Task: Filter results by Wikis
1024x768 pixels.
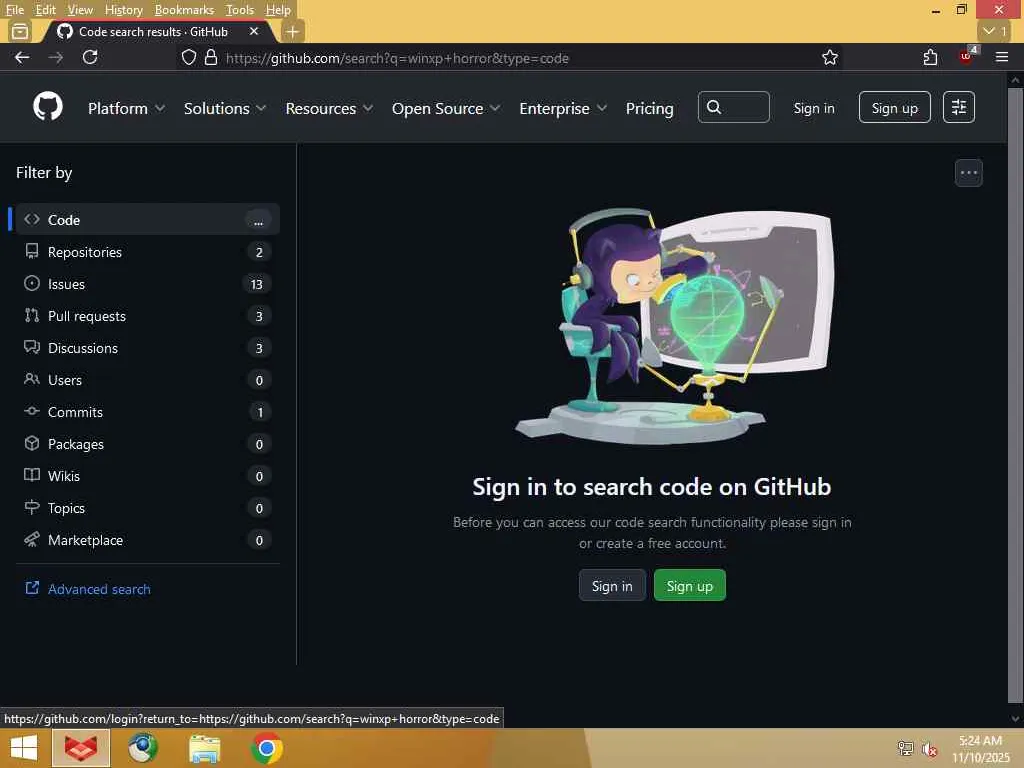Action: click(148, 475)
